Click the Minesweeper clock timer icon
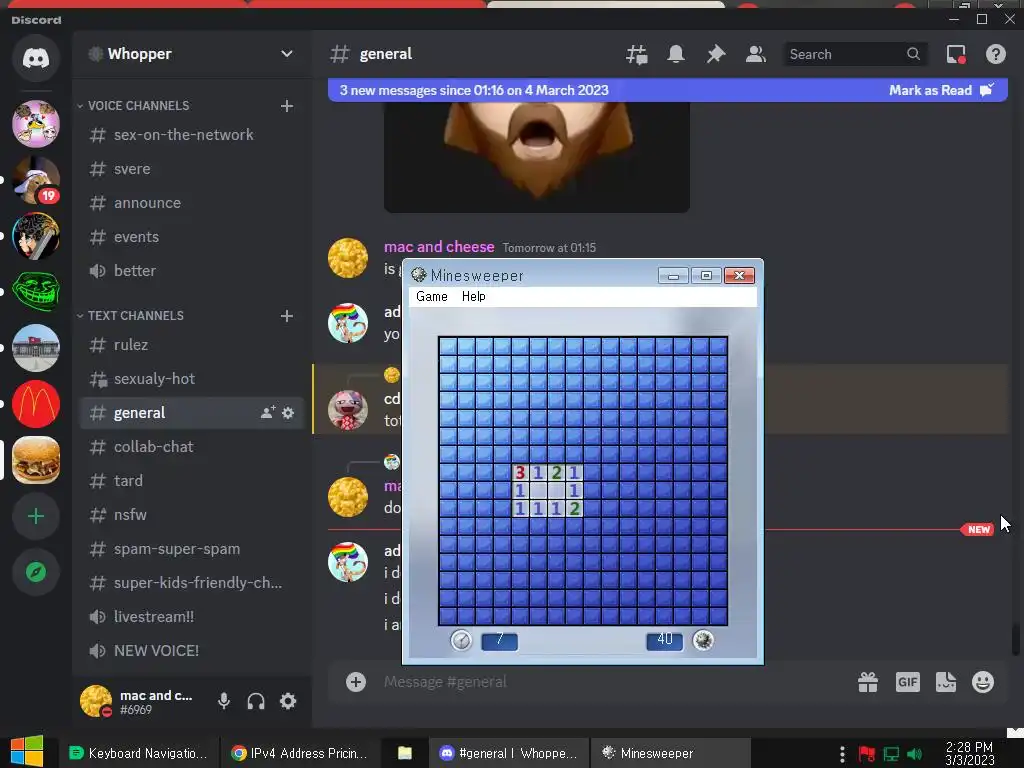The height and width of the screenshot is (768, 1024). tap(461, 640)
